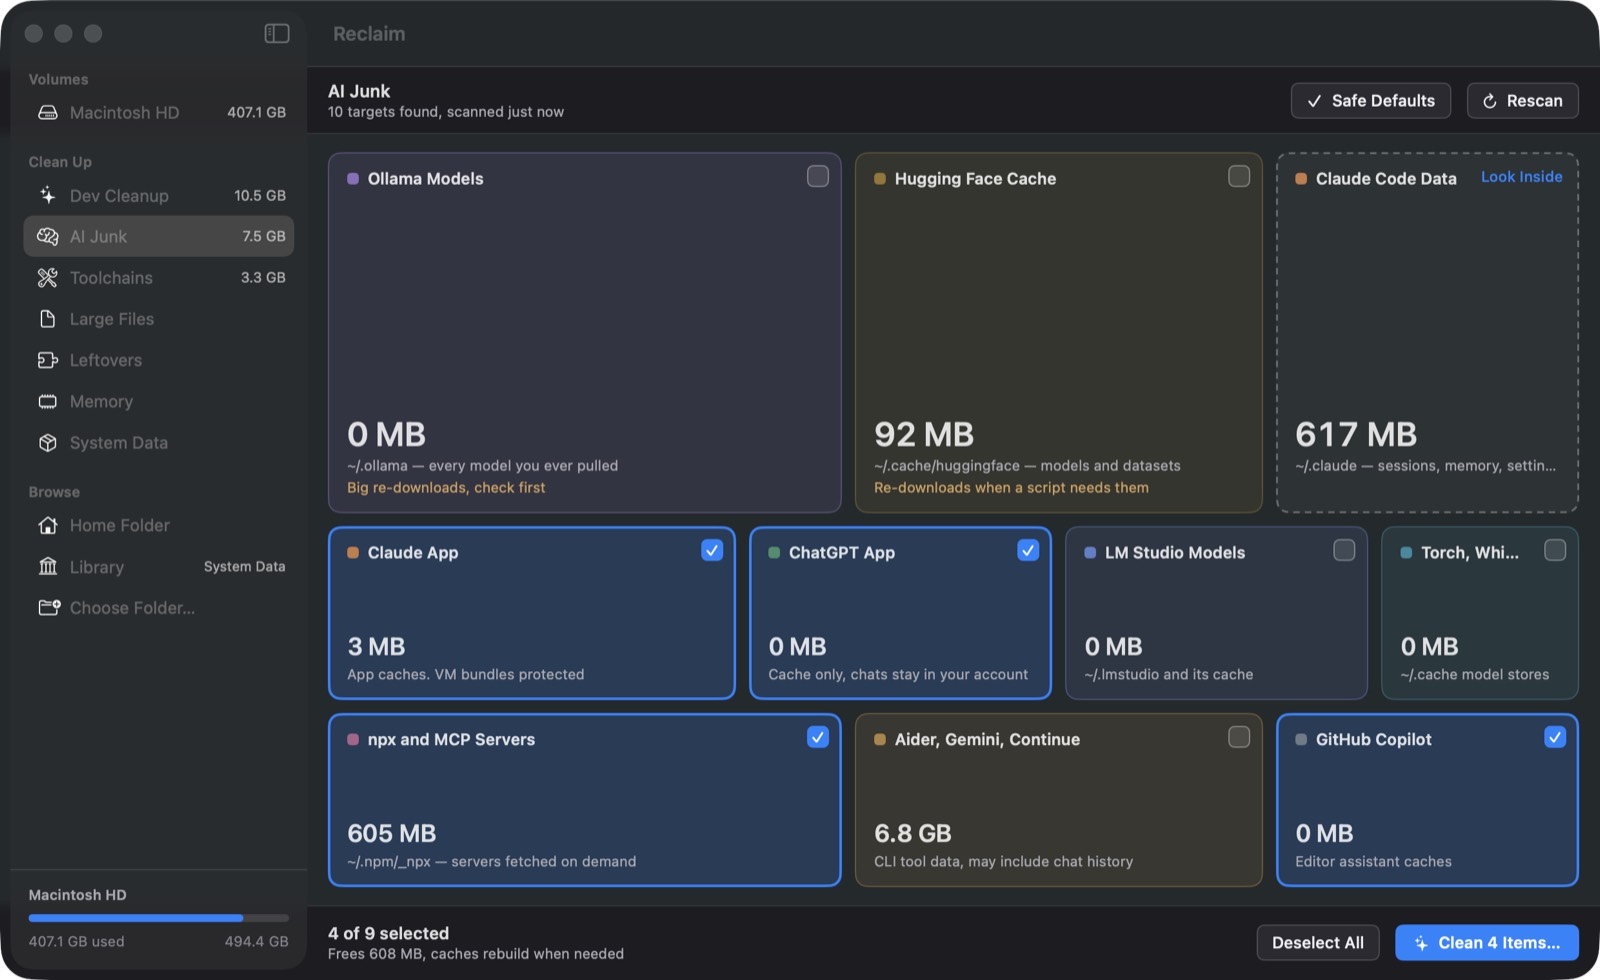The image size is (1600, 980).
Task: Click the Library building icon
Action: tap(48, 567)
